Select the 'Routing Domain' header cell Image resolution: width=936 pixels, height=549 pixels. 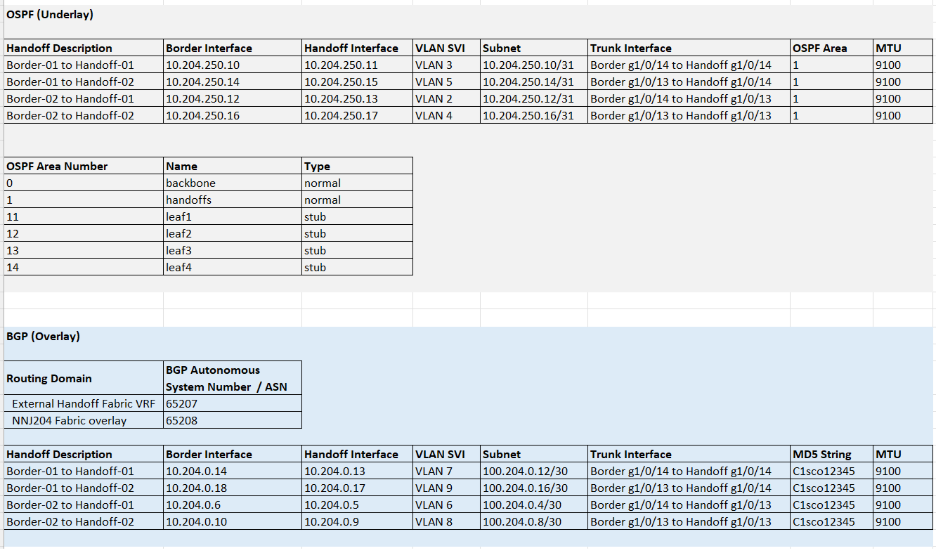[84, 378]
